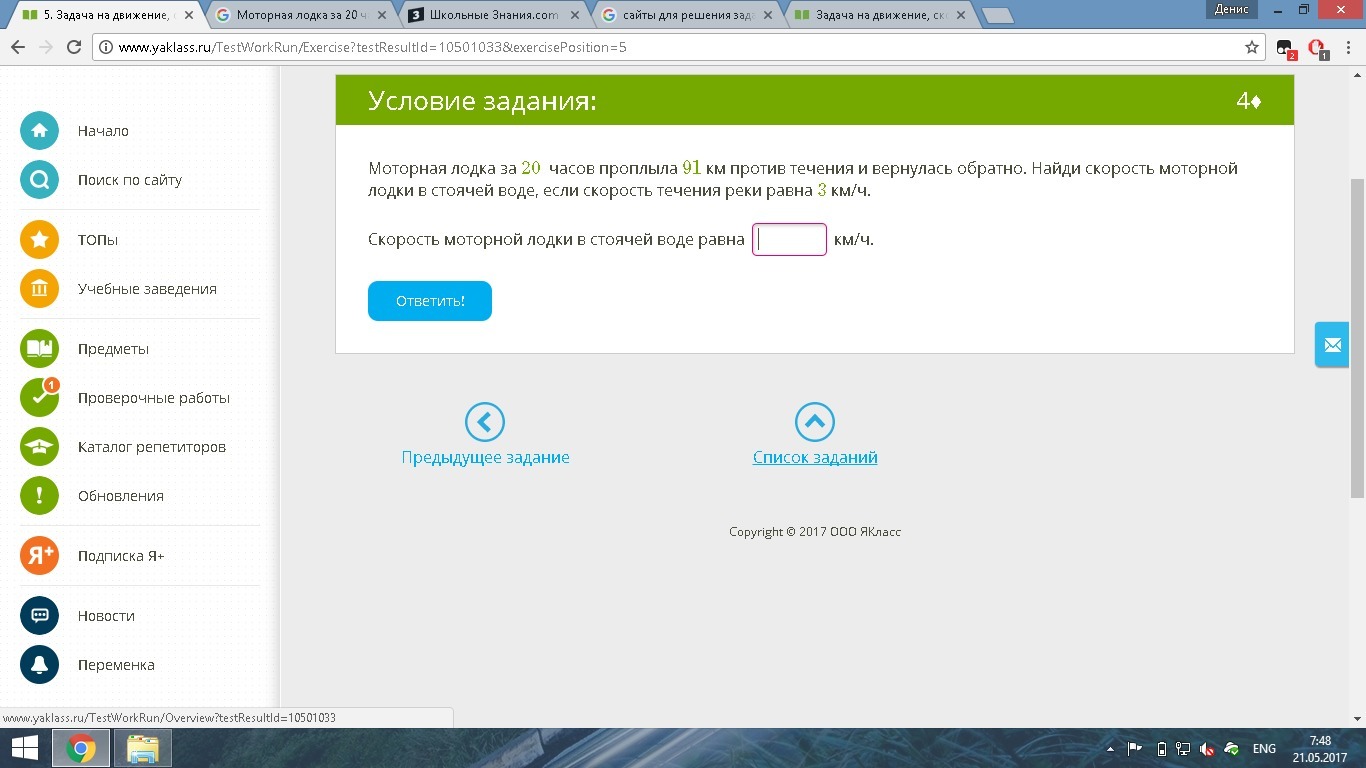
Task: Click the Каталог репетиторов graduation cap icon
Action: [39, 447]
